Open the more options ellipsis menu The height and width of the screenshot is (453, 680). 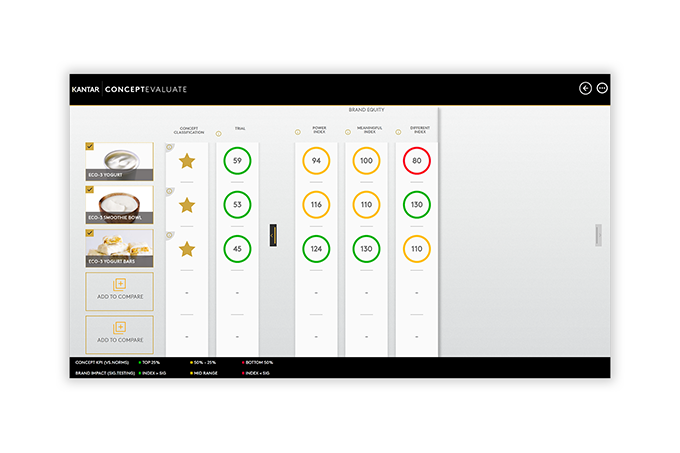(x=602, y=88)
